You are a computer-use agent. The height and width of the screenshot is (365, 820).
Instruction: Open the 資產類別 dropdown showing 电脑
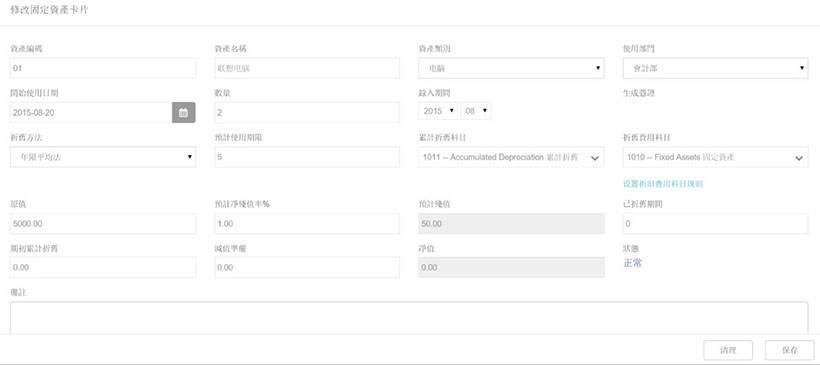pos(511,68)
